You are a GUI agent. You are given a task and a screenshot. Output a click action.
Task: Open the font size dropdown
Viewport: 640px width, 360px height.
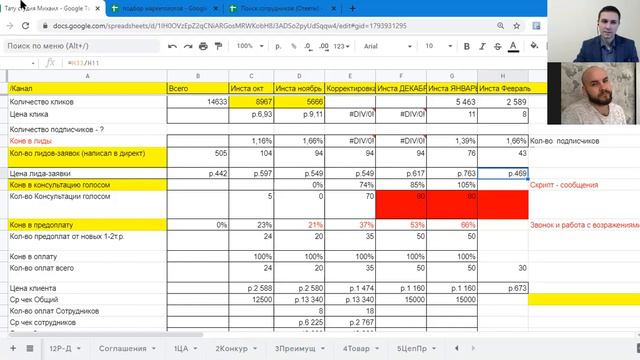point(438,46)
